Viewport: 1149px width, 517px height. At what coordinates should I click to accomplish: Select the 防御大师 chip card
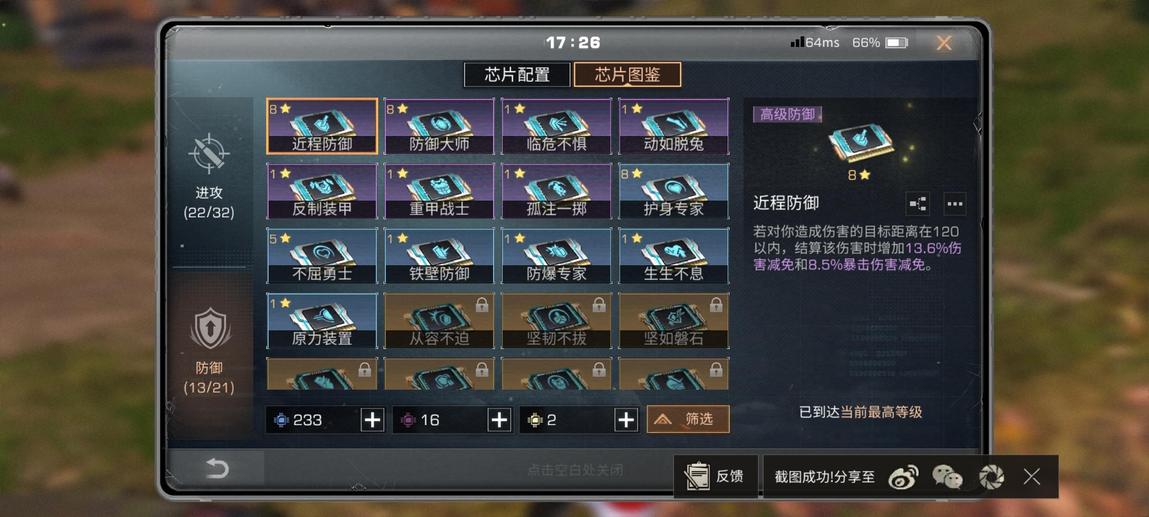pos(439,127)
